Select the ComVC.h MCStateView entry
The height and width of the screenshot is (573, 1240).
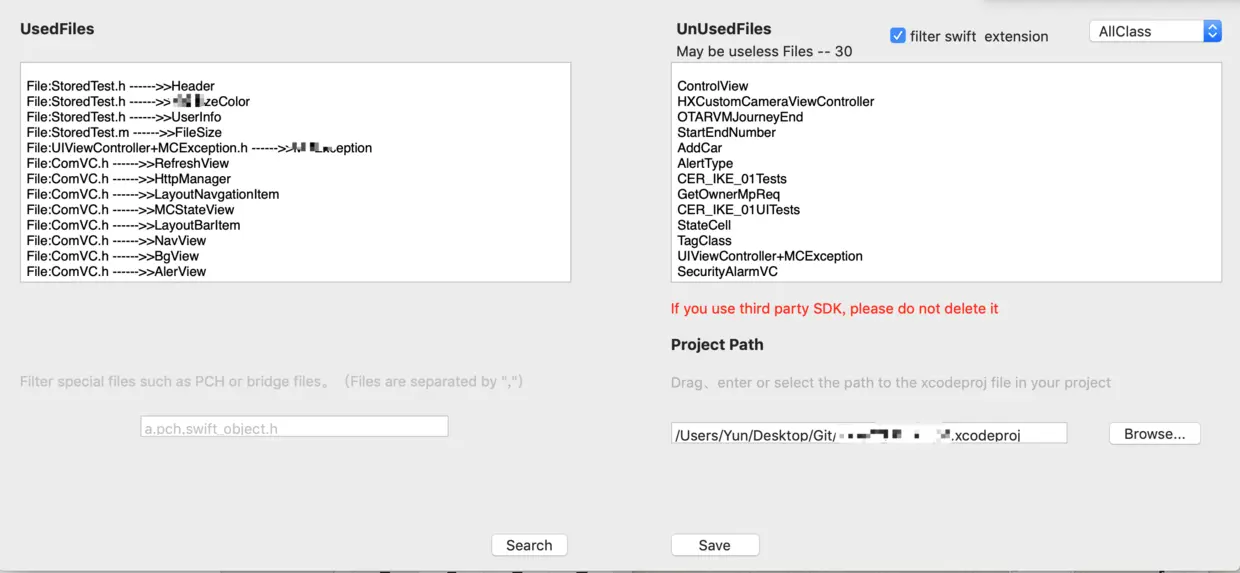tap(131, 210)
